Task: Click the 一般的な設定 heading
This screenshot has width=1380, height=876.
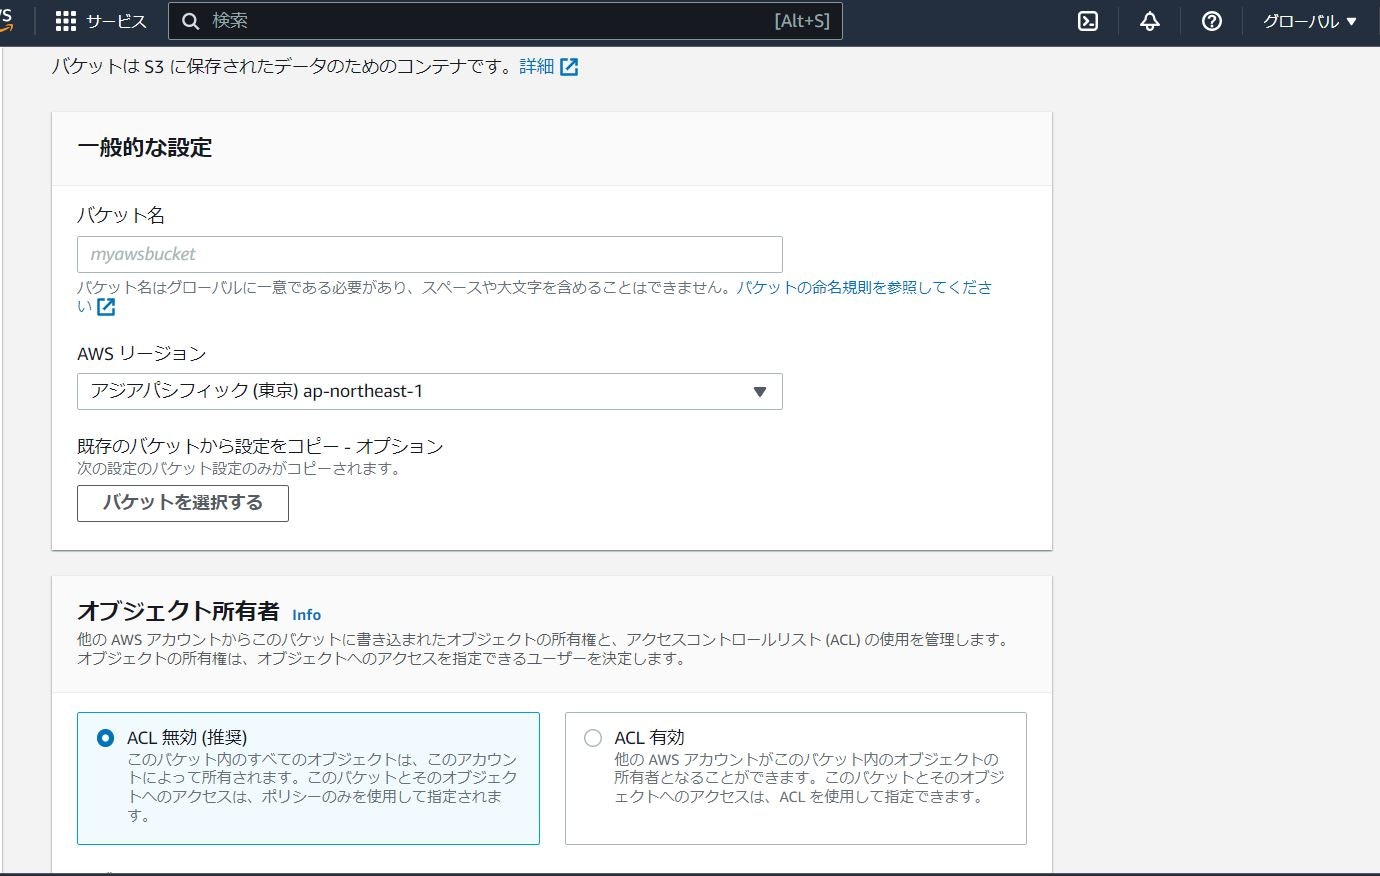Action: pyautogui.click(x=145, y=148)
